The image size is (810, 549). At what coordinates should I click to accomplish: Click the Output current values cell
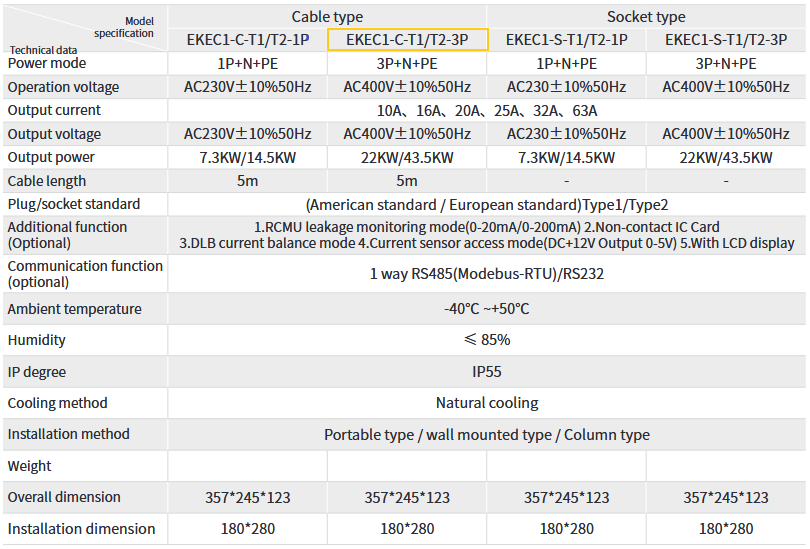pyautogui.click(x=487, y=110)
